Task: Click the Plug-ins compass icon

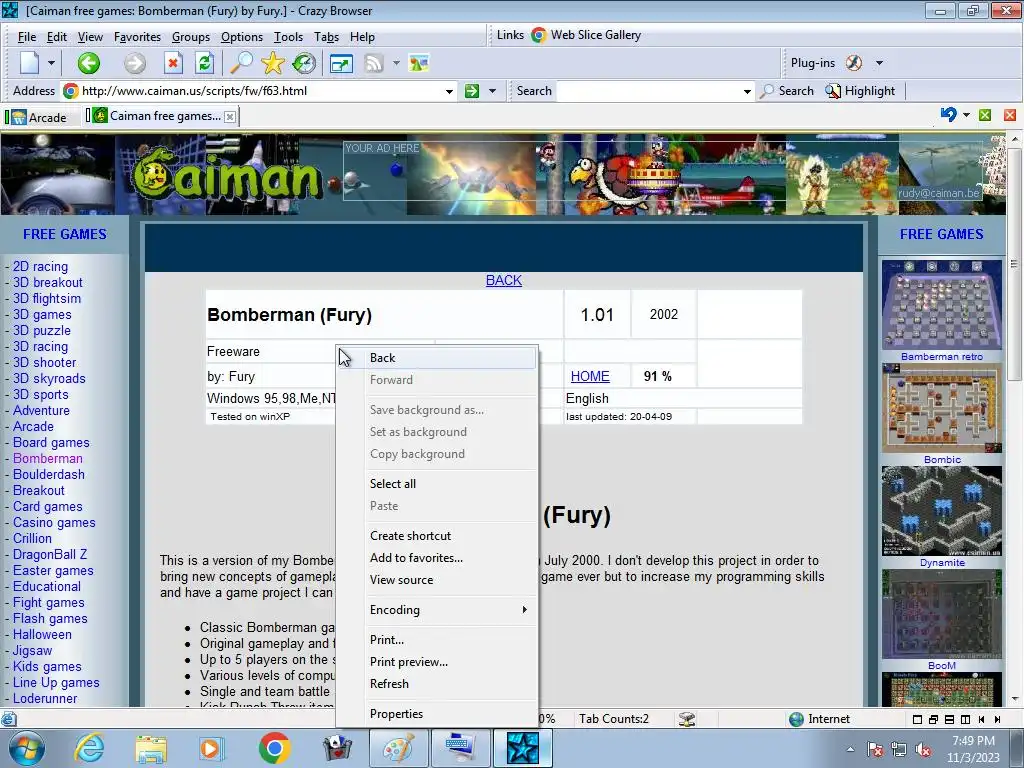Action: 854,63
